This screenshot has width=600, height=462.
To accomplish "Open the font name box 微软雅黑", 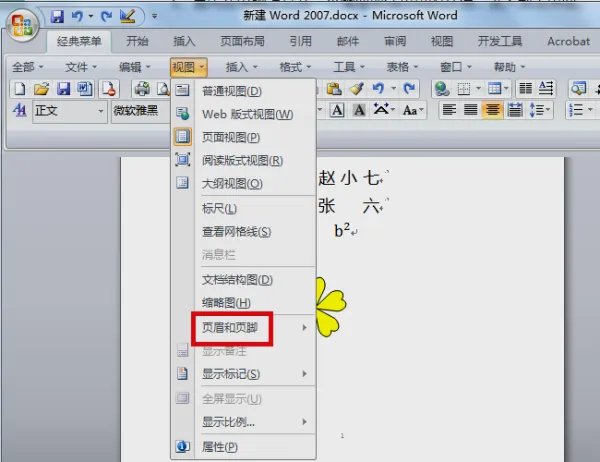I will (141, 111).
